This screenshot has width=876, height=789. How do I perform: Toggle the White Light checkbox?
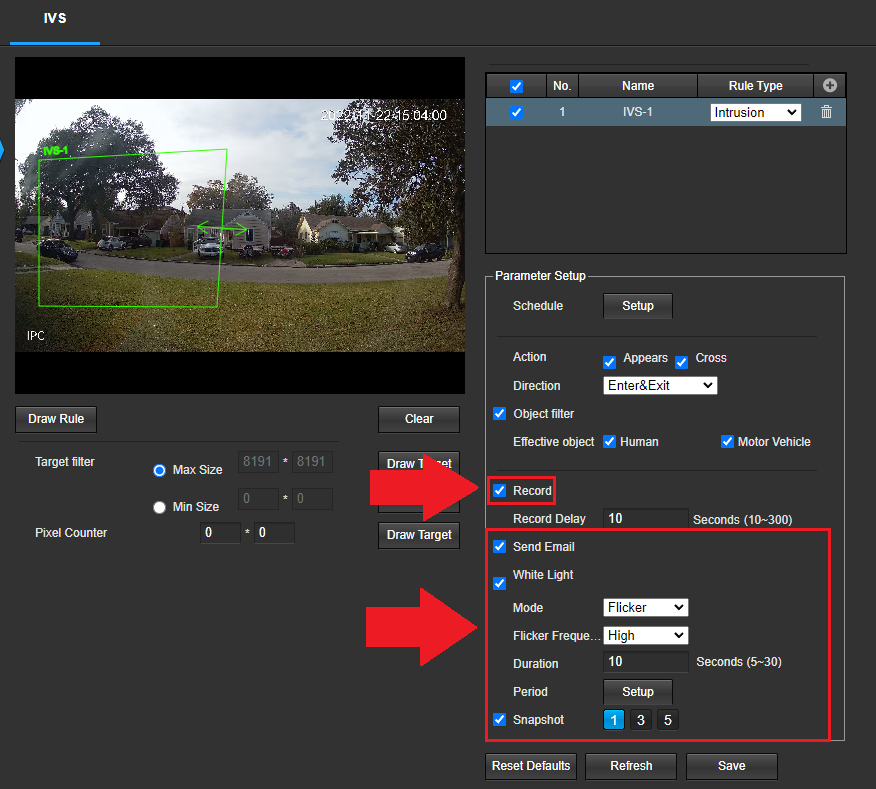(499, 583)
